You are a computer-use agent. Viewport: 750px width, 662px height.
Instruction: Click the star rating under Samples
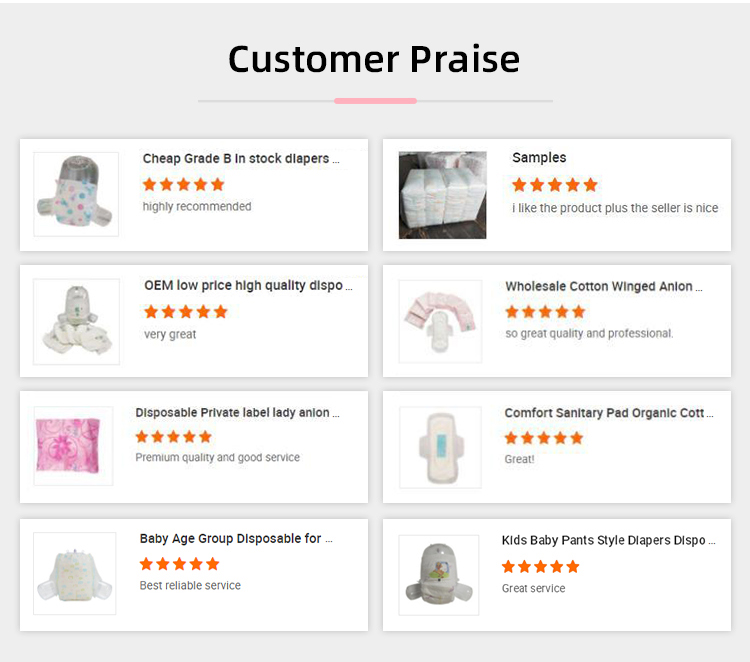point(554,185)
